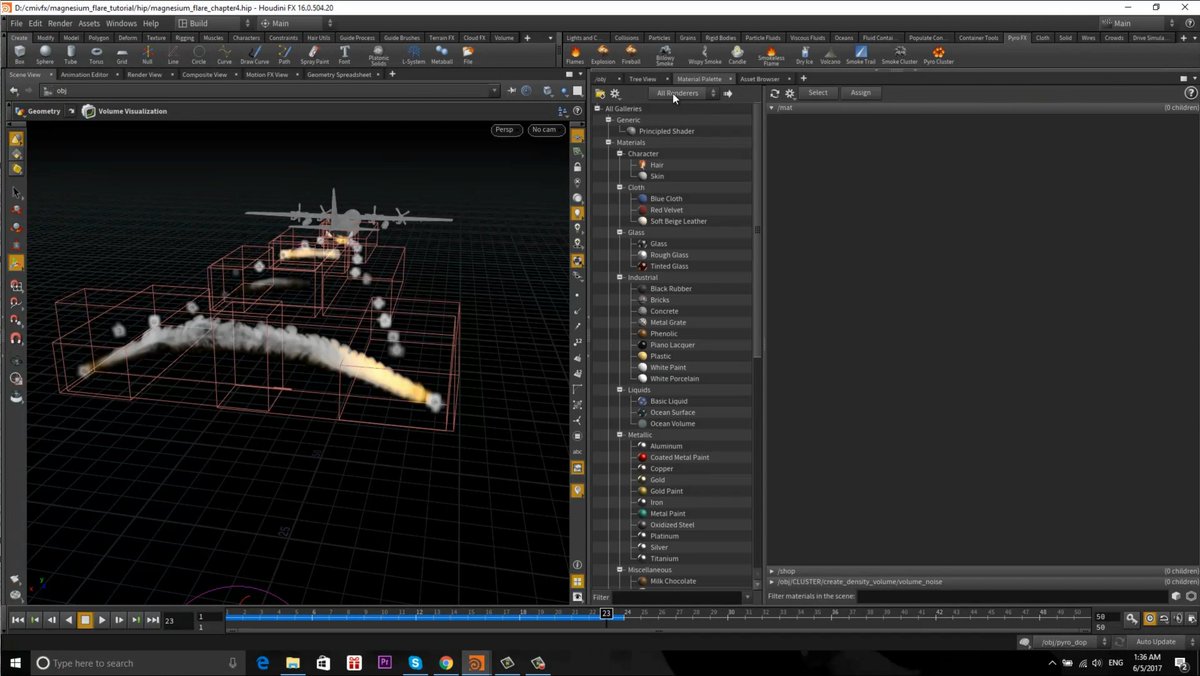Switch to the Pyro FX shelf tab
1200x676 pixels.
pyautogui.click(x=1017, y=37)
